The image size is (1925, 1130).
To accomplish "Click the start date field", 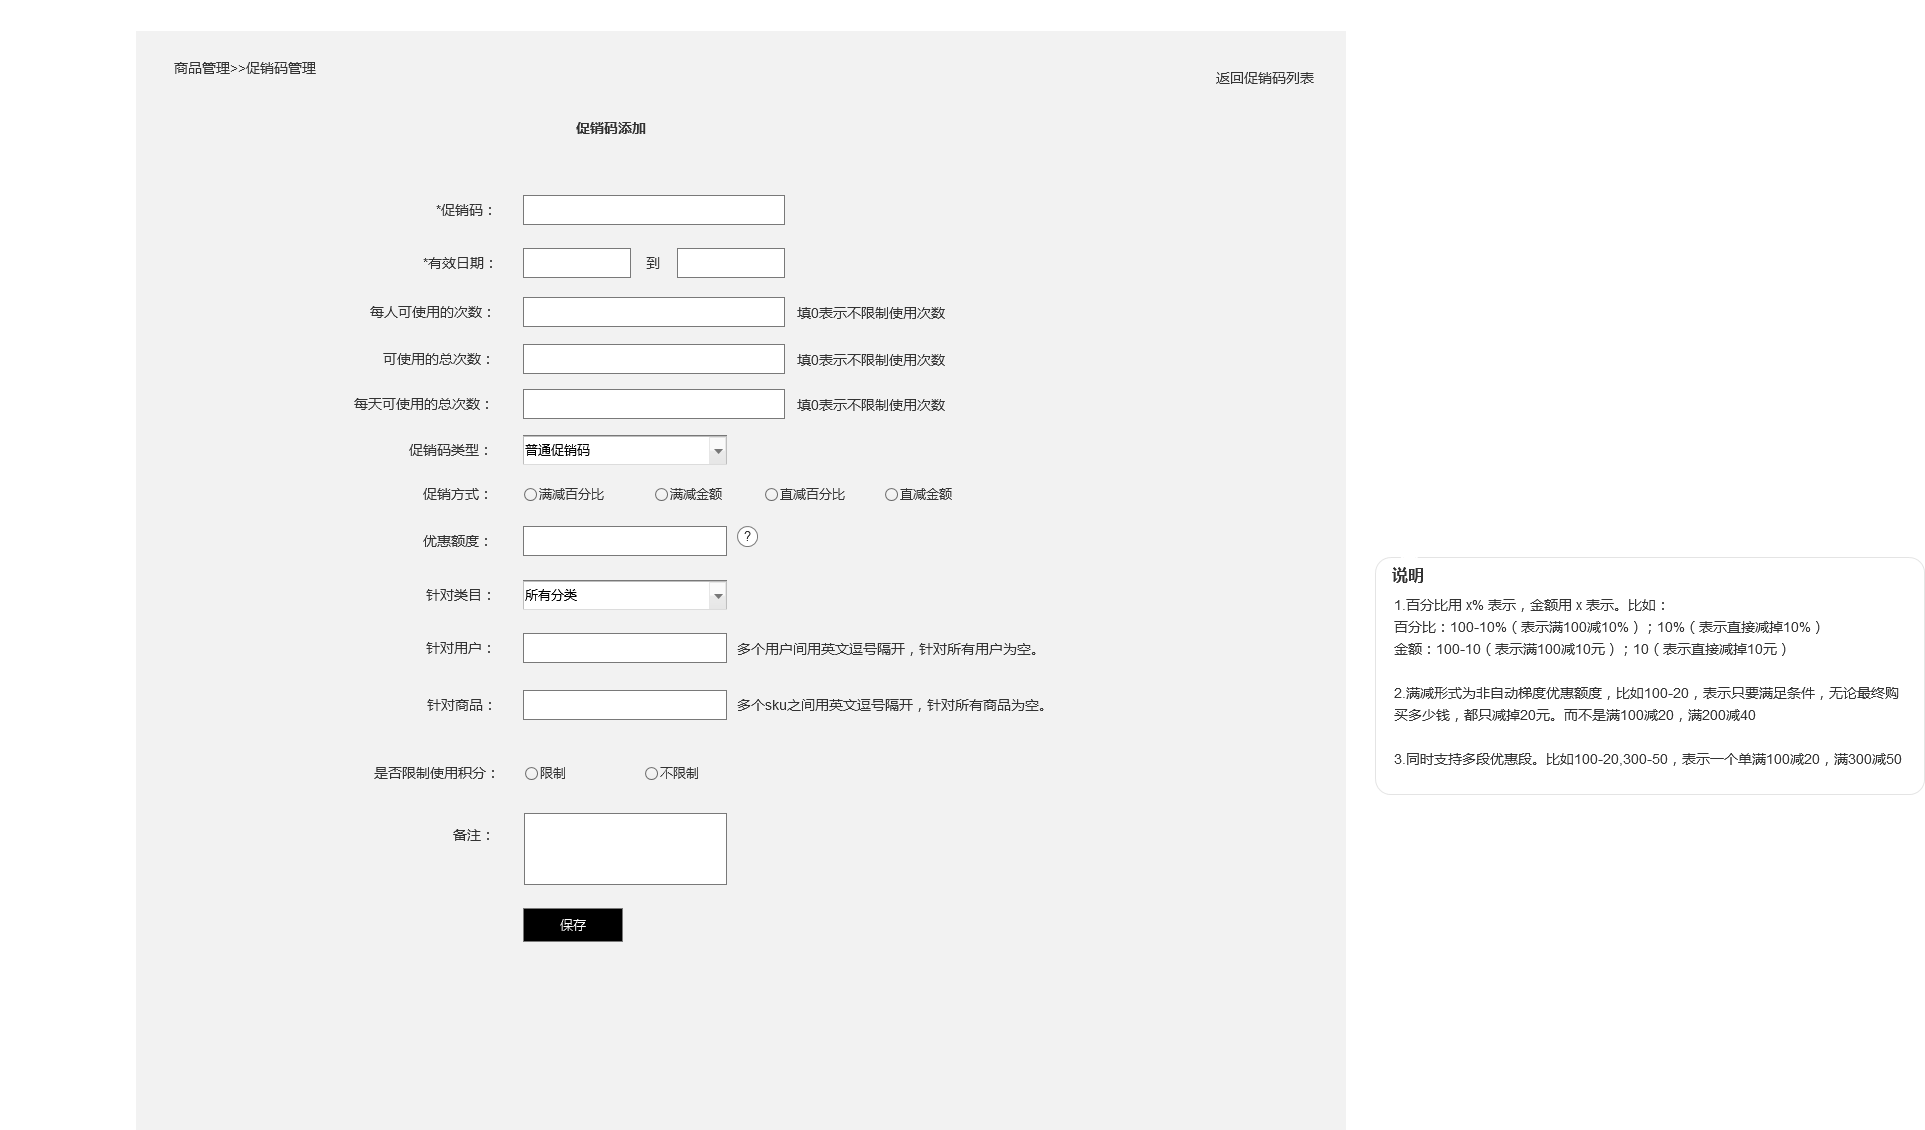I will (x=576, y=263).
